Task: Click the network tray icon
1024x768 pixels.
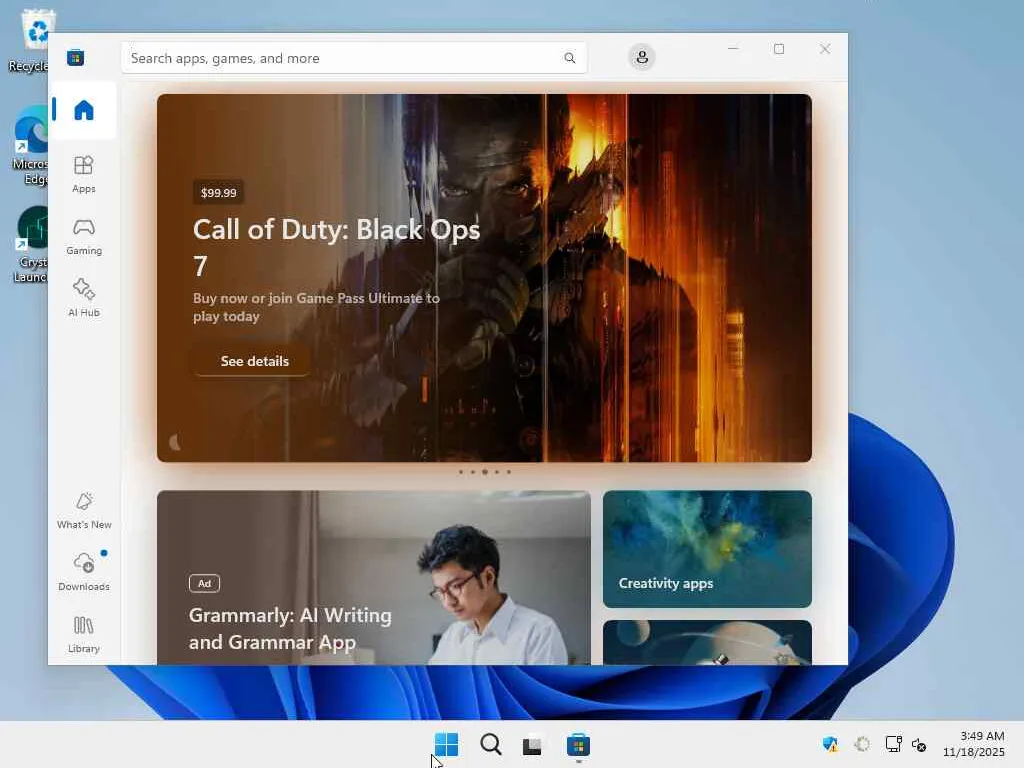Action: pyautogui.click(x=893, y=744)
